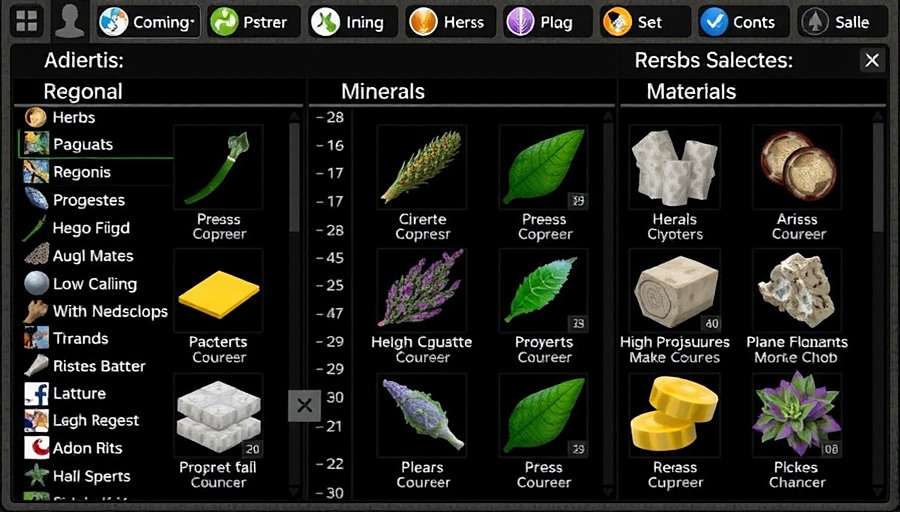Click the Regonal list scrollbar
900x512 pixels.
[294, 177]
